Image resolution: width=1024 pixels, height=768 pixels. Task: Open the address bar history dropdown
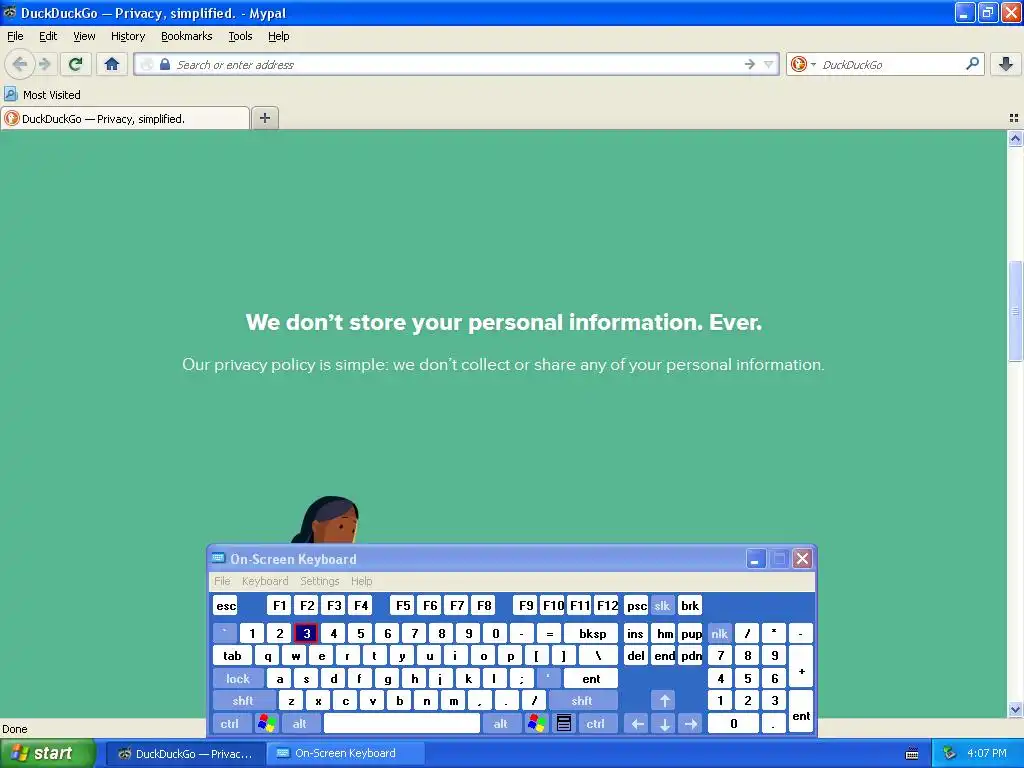coord(769,64)
